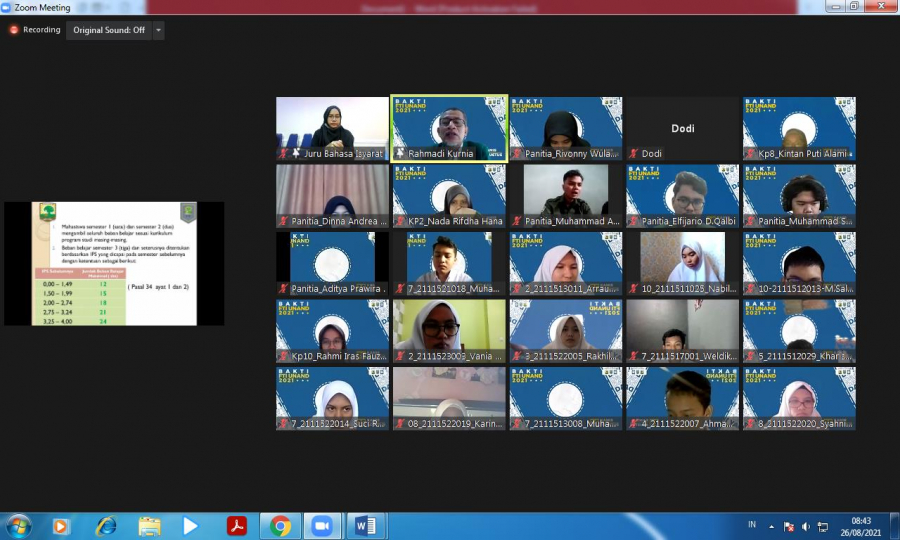Switch to Zoom app in taskbar
The width and height of the screenshot is (900, 540).
point(322,526)
